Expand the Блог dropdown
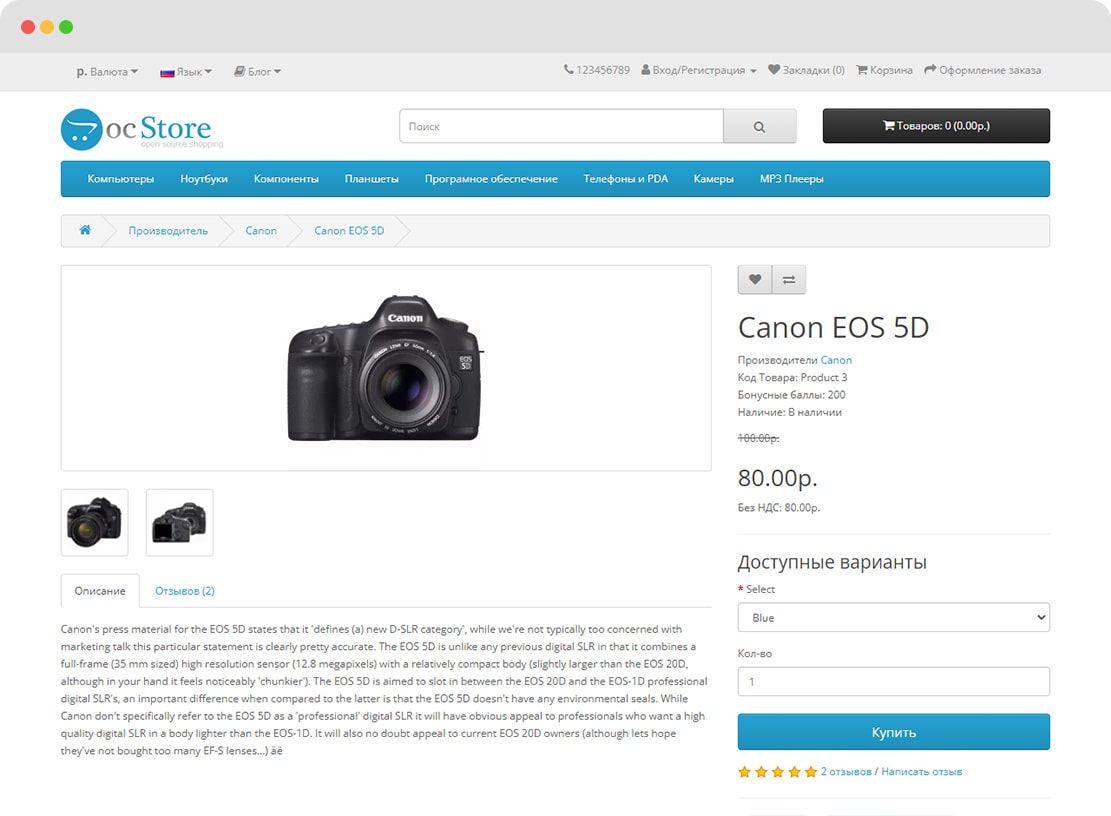This screenshot has height=816, width=1111. point(258,72)
